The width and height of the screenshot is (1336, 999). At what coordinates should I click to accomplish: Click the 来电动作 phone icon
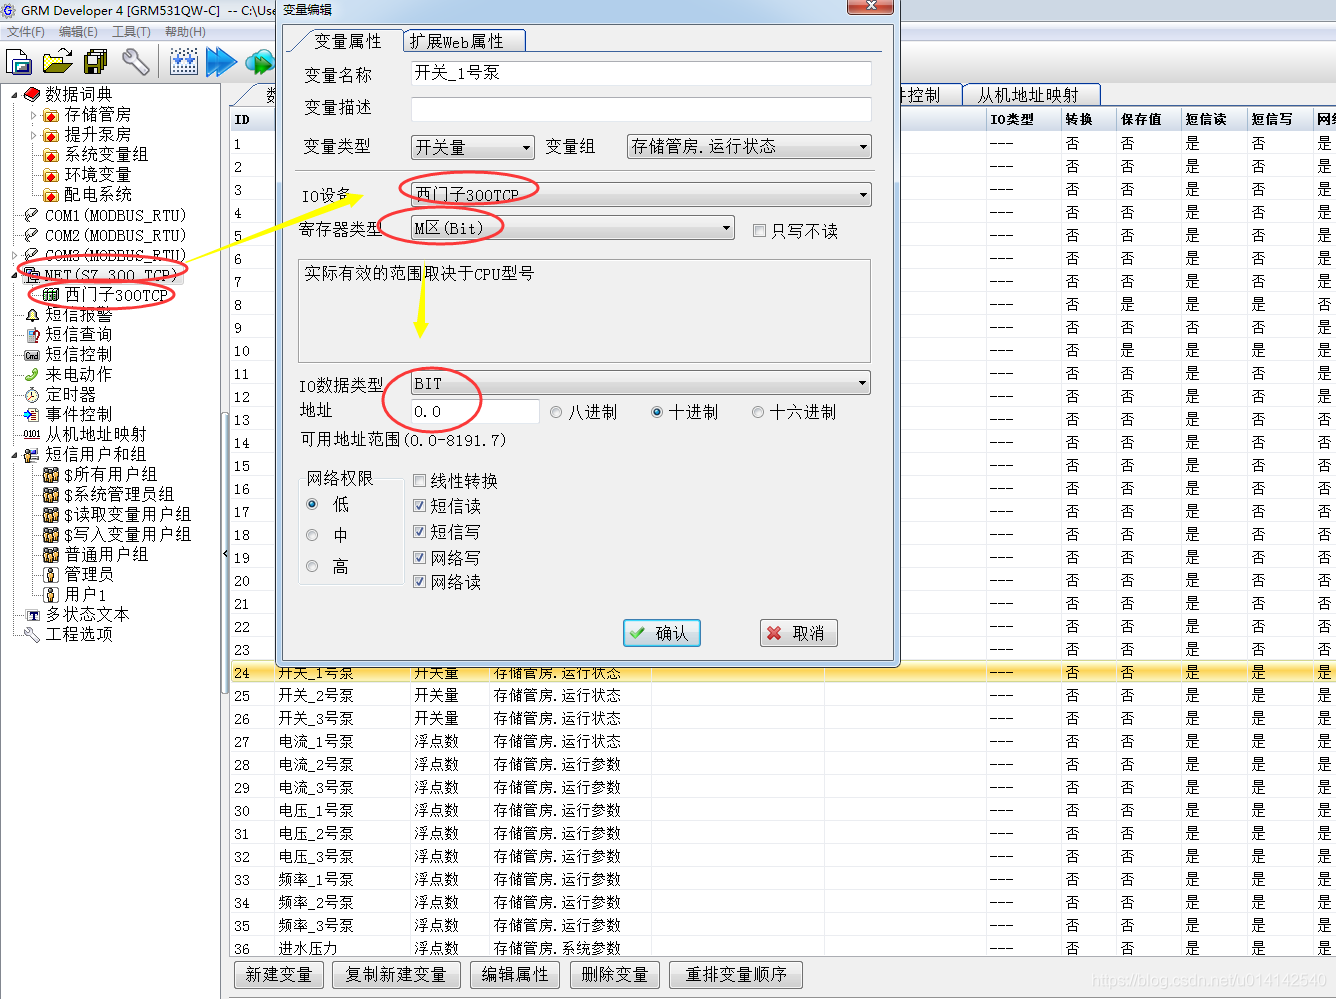[33, 374]
